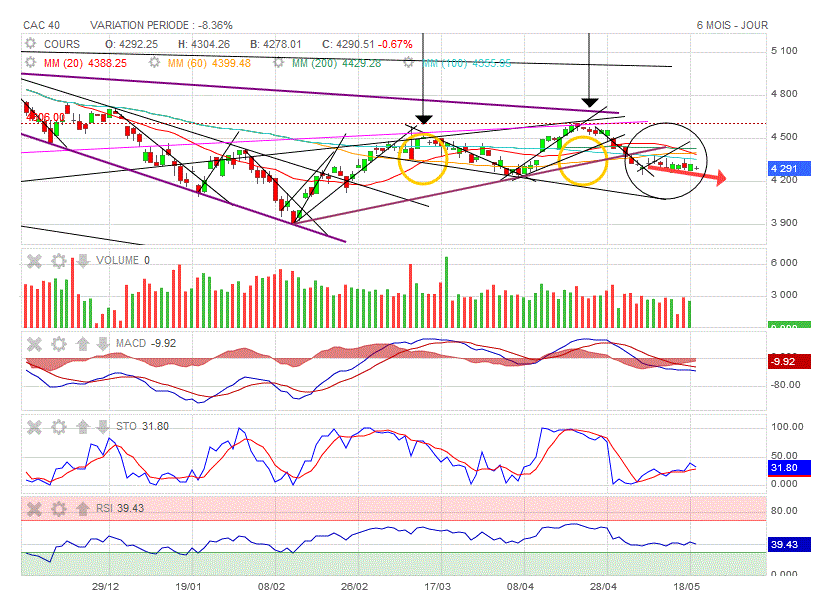Click the blue 4 291 price tag
This screenshot has height=599, width=830.
coord(789,169)
